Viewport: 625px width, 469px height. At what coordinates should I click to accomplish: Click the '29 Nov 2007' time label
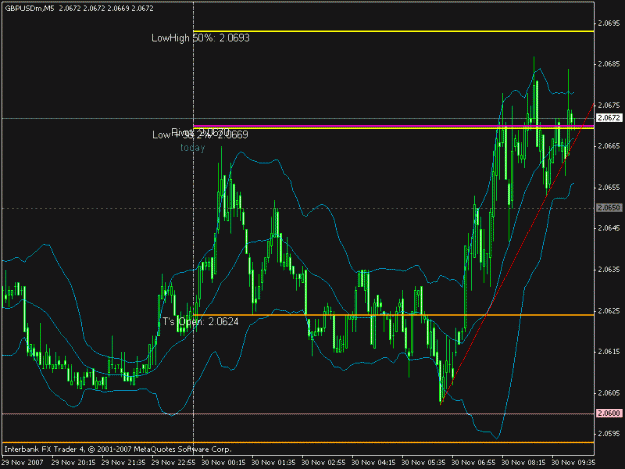[23, 463]
